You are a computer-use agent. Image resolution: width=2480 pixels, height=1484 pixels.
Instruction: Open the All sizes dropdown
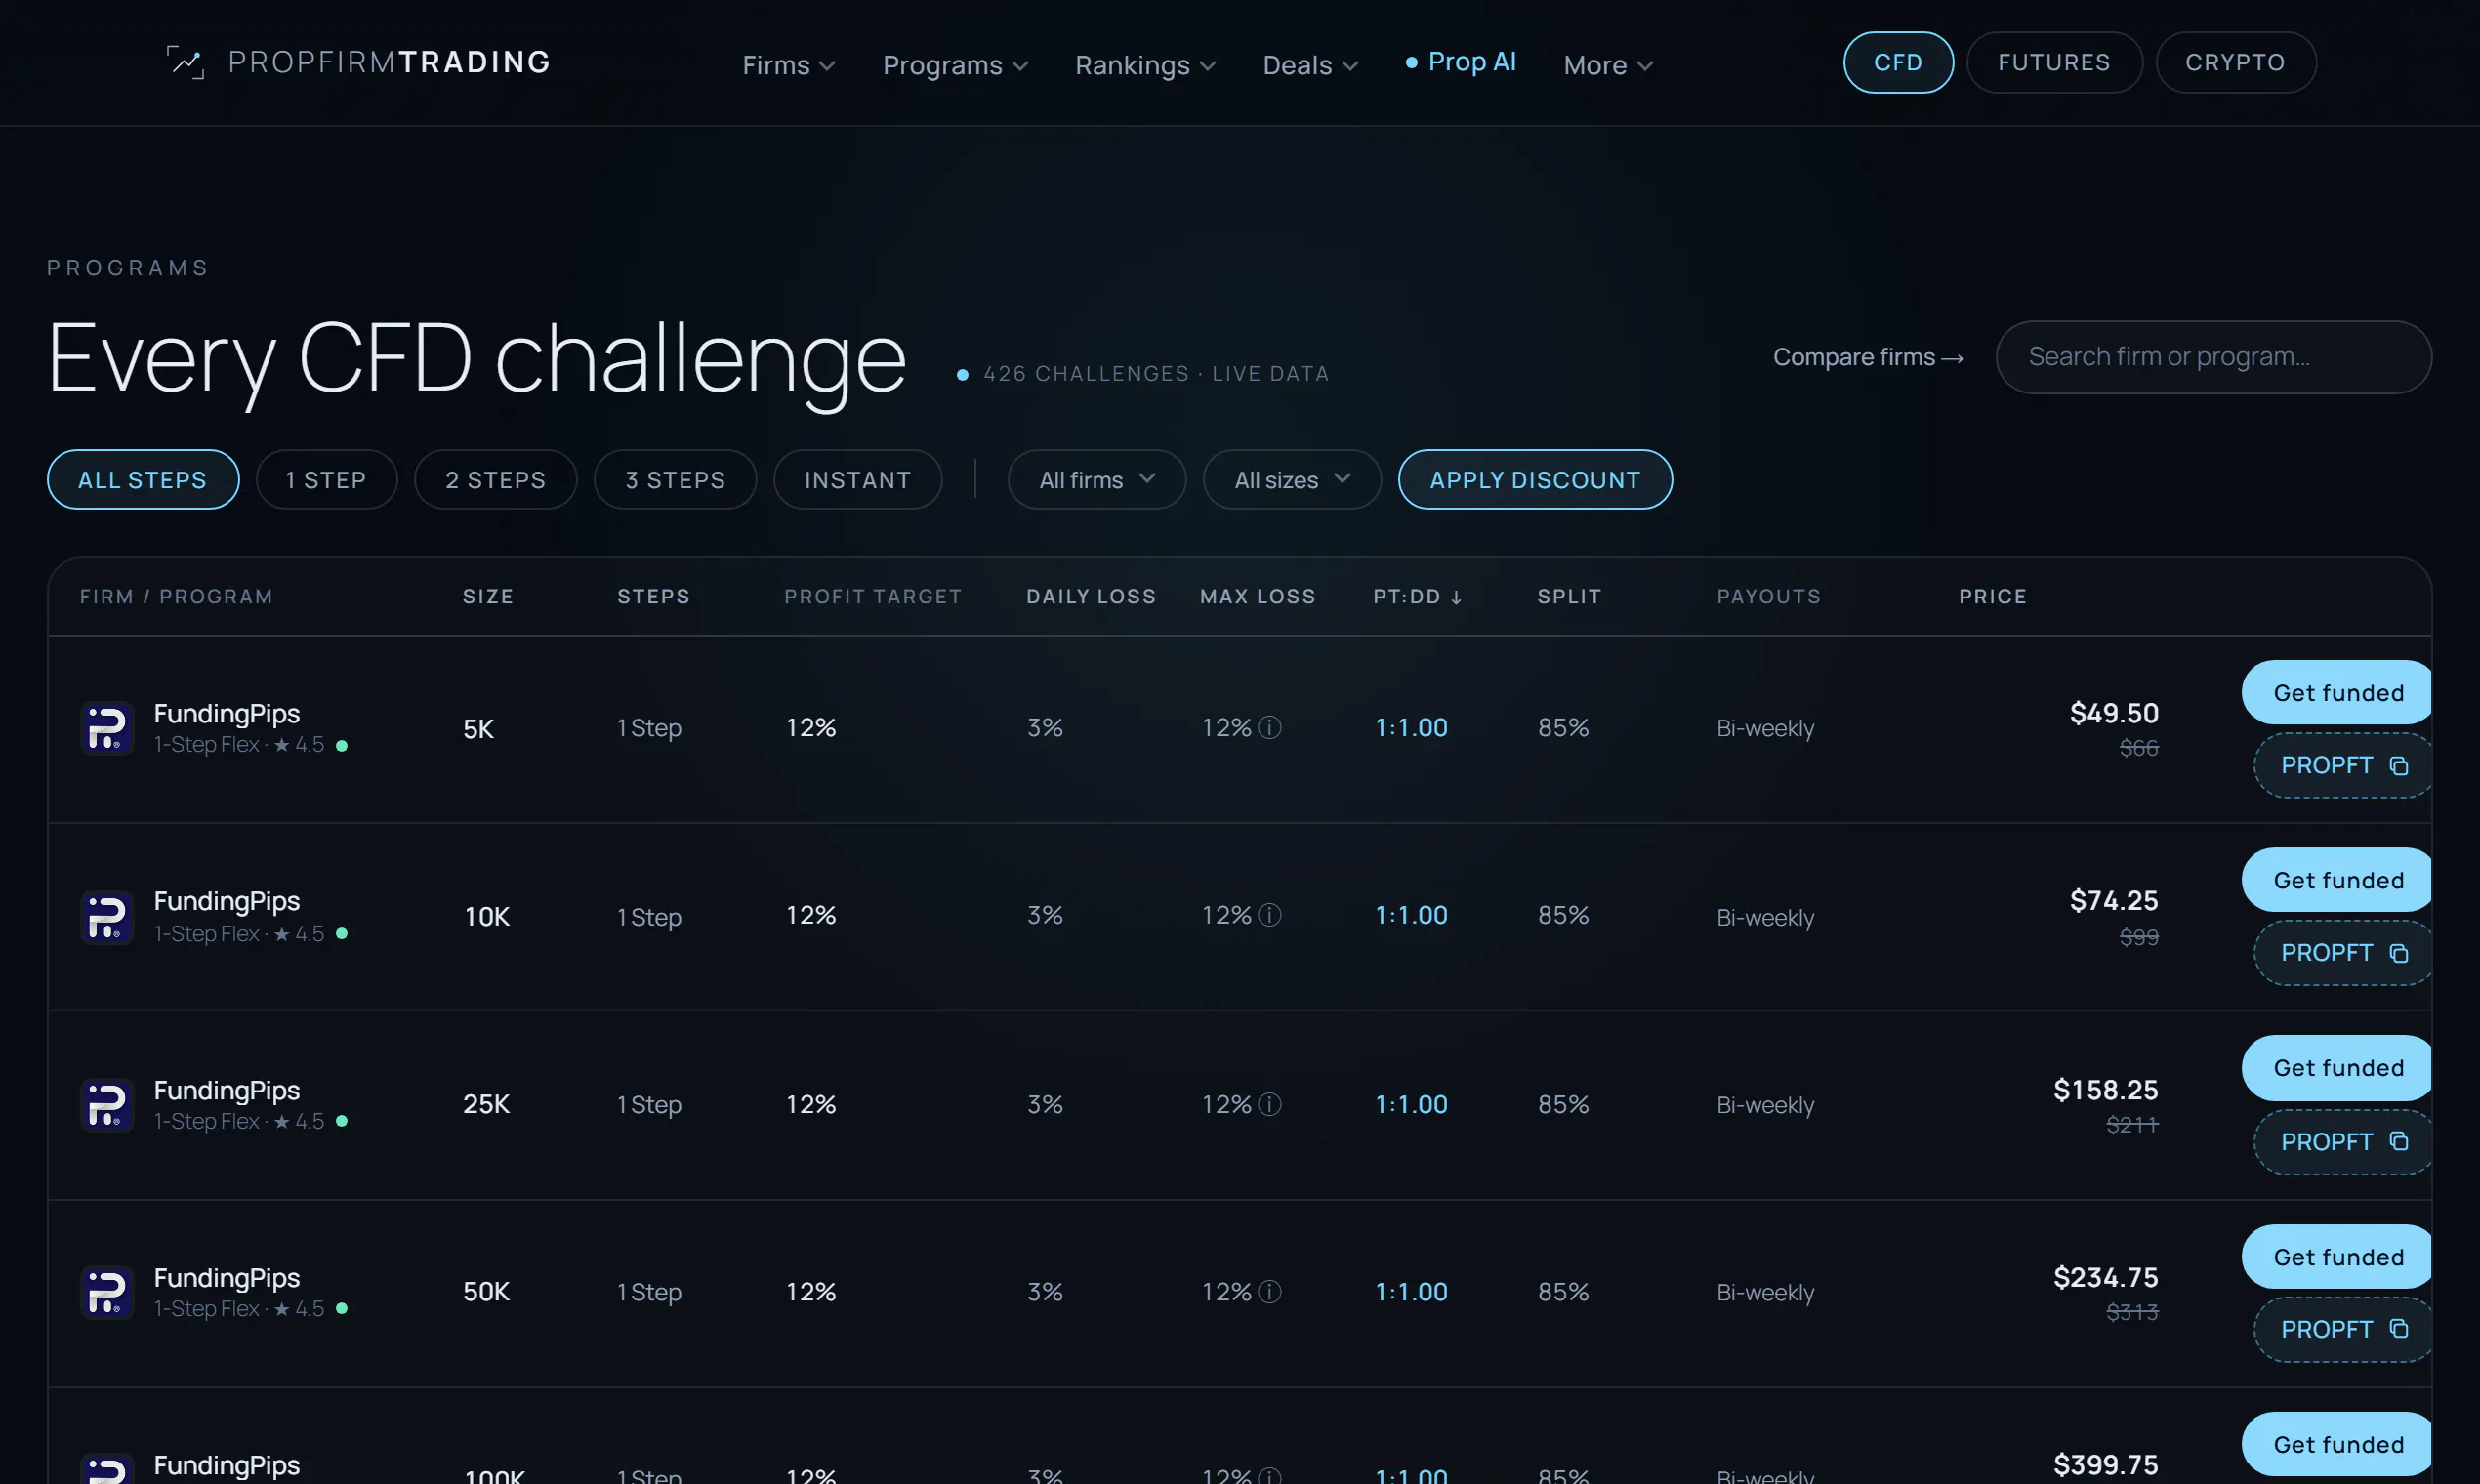tap(1292, 480)
